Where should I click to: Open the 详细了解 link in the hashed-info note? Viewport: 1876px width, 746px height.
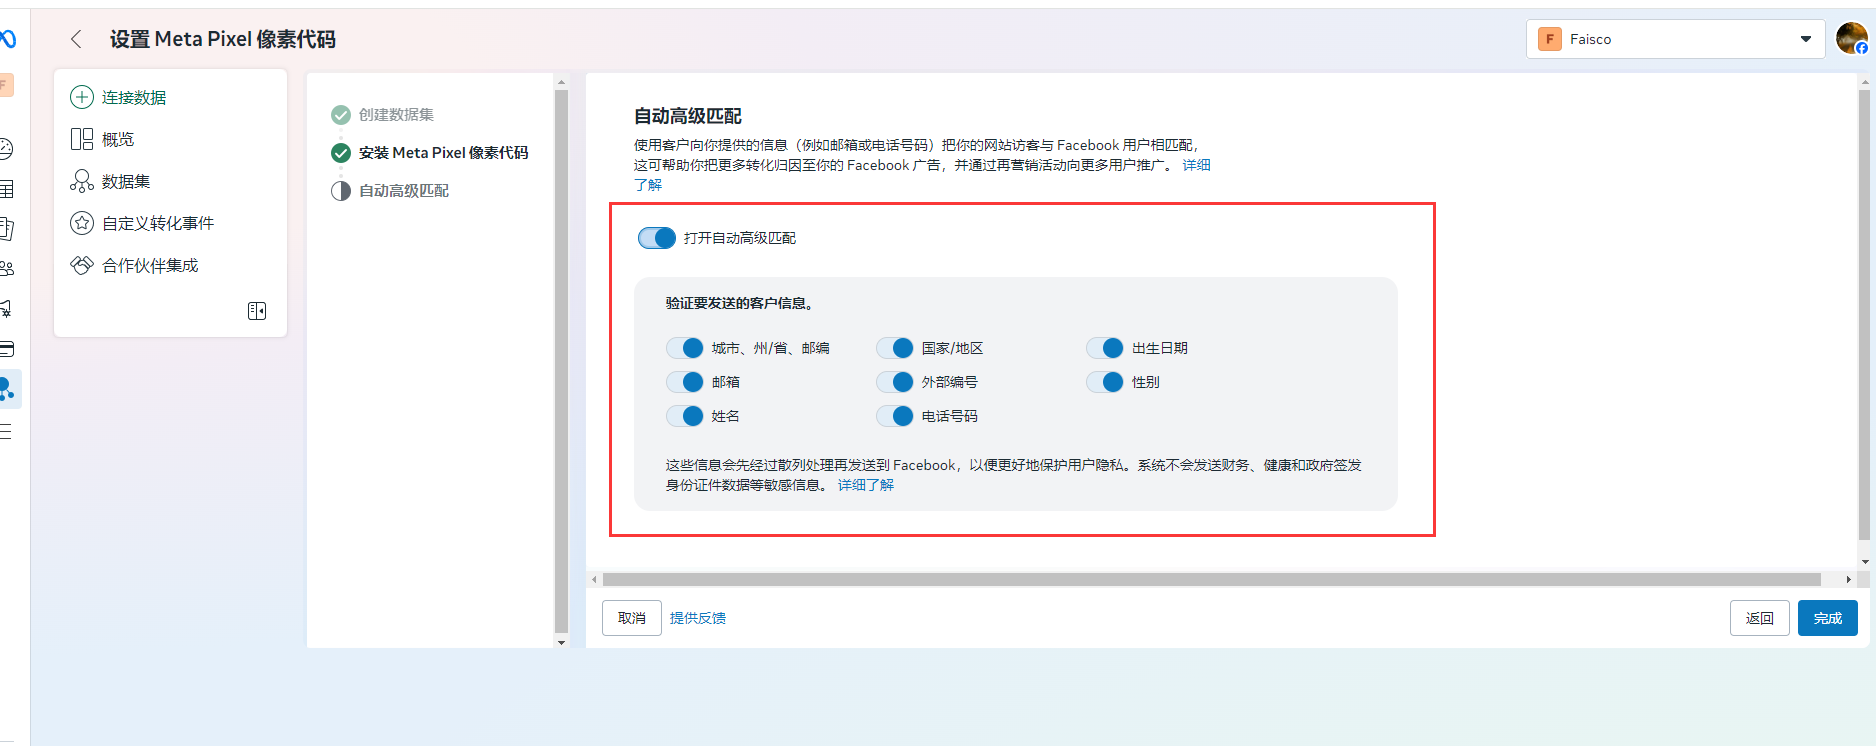(x=866, y=485)
